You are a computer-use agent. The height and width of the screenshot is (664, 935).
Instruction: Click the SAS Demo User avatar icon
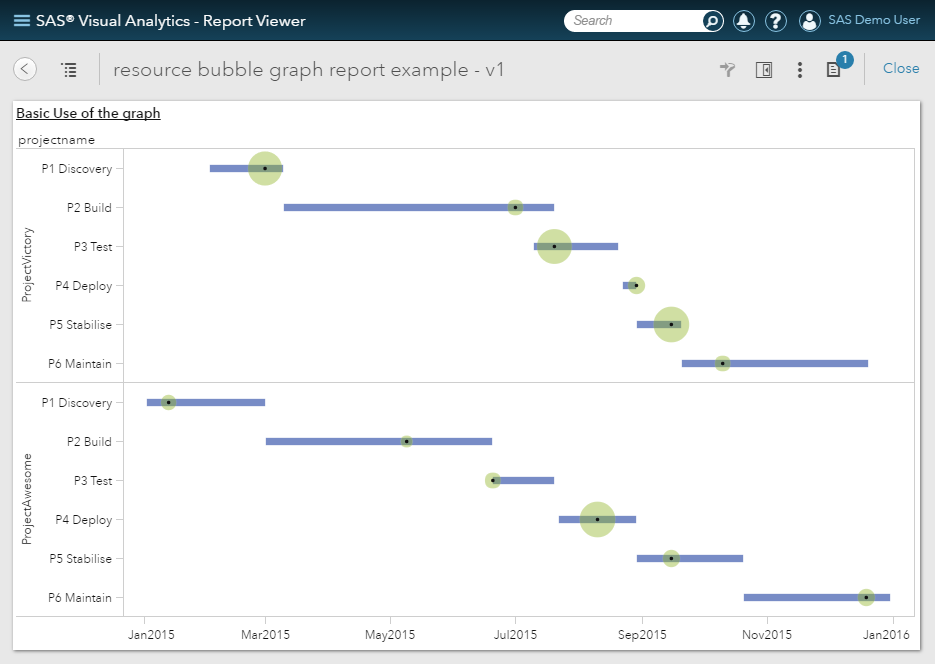tap(809, 20)
